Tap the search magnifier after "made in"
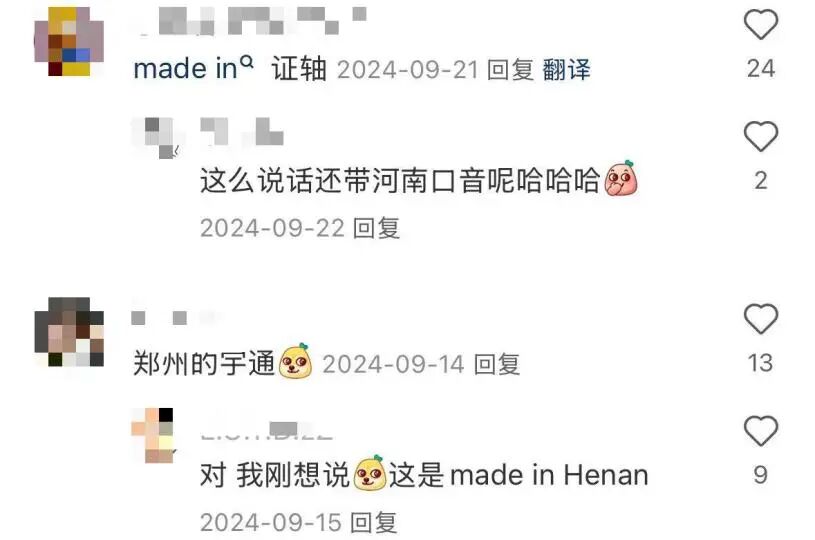815x540 pixels. [247, 62]
